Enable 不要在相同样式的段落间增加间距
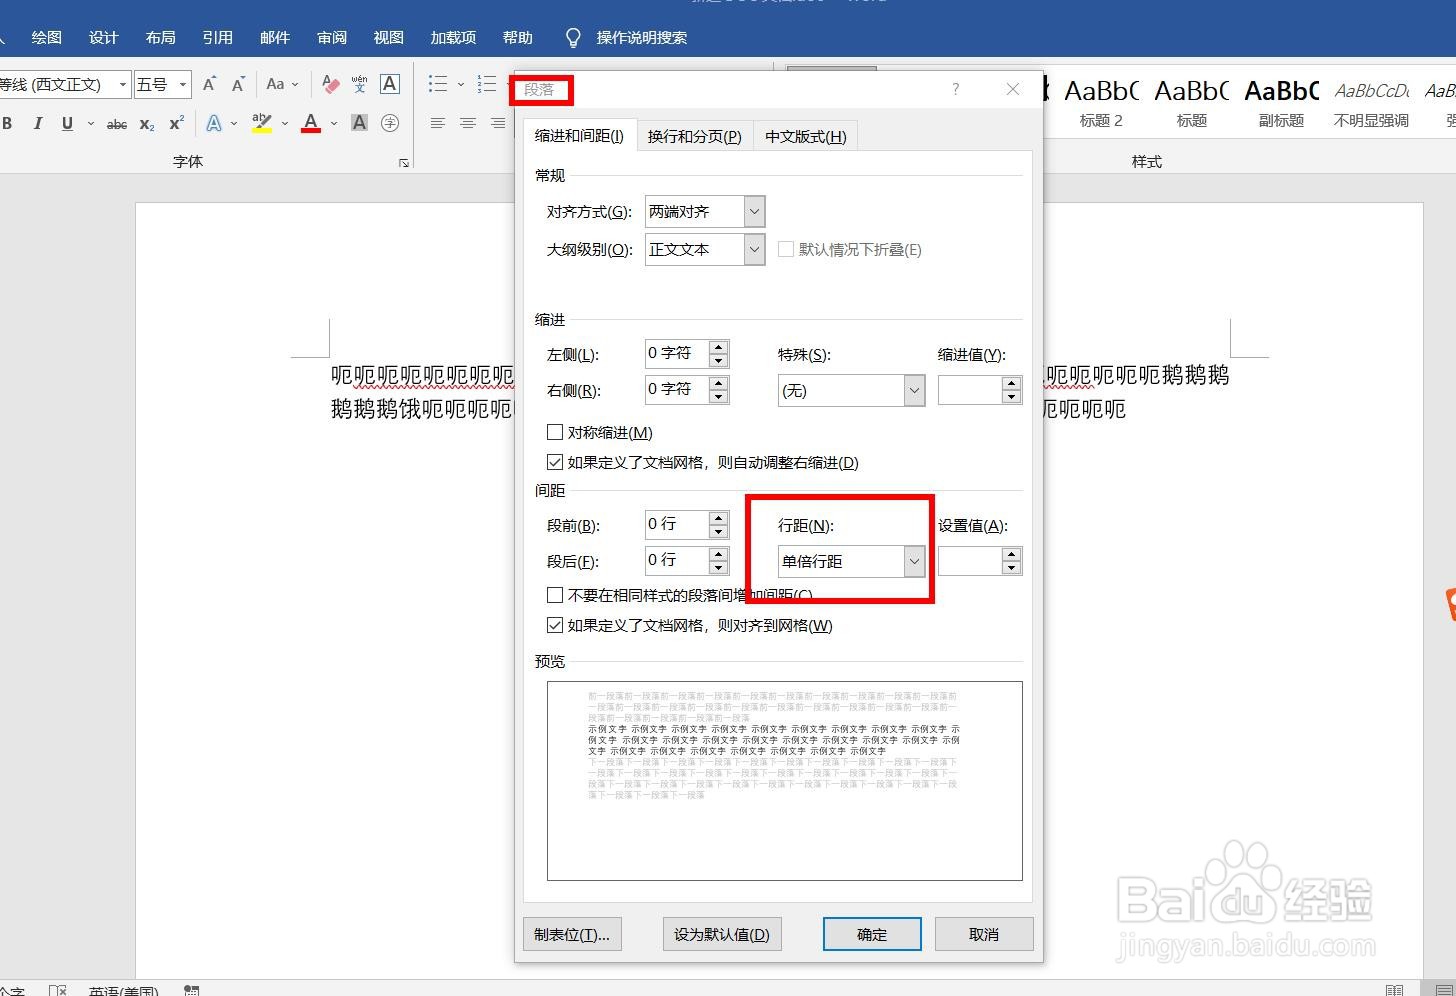 pos(555,595)
